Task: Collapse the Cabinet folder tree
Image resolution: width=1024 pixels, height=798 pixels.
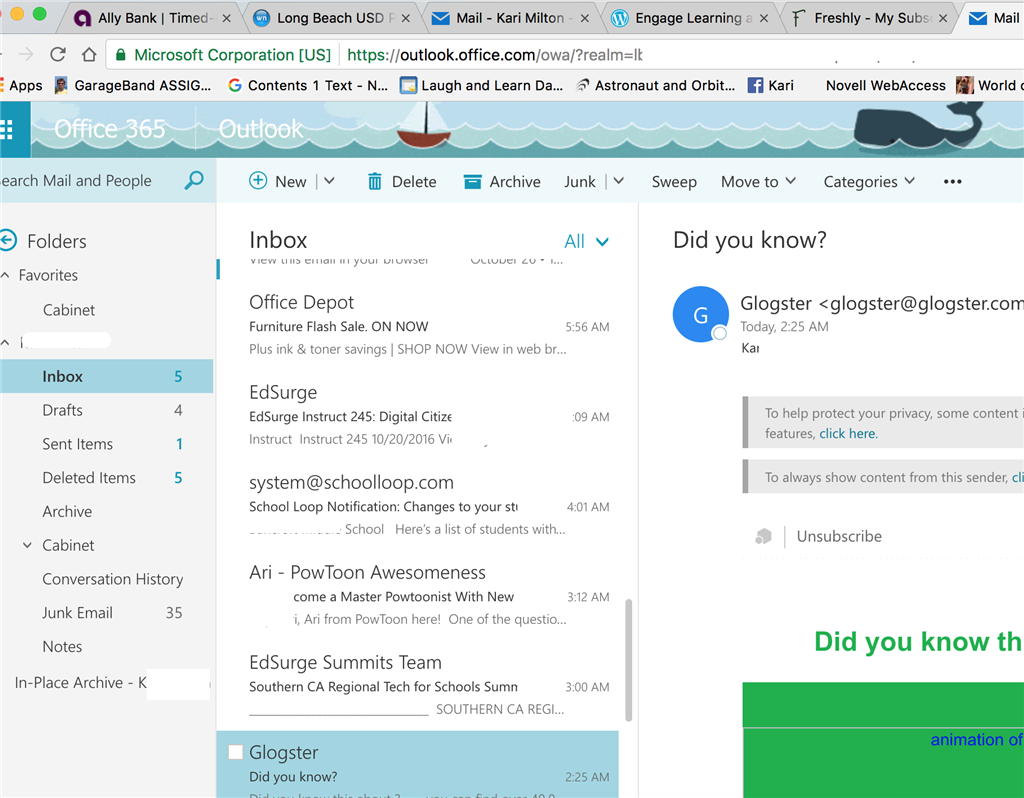Action: tap(27, 545)
